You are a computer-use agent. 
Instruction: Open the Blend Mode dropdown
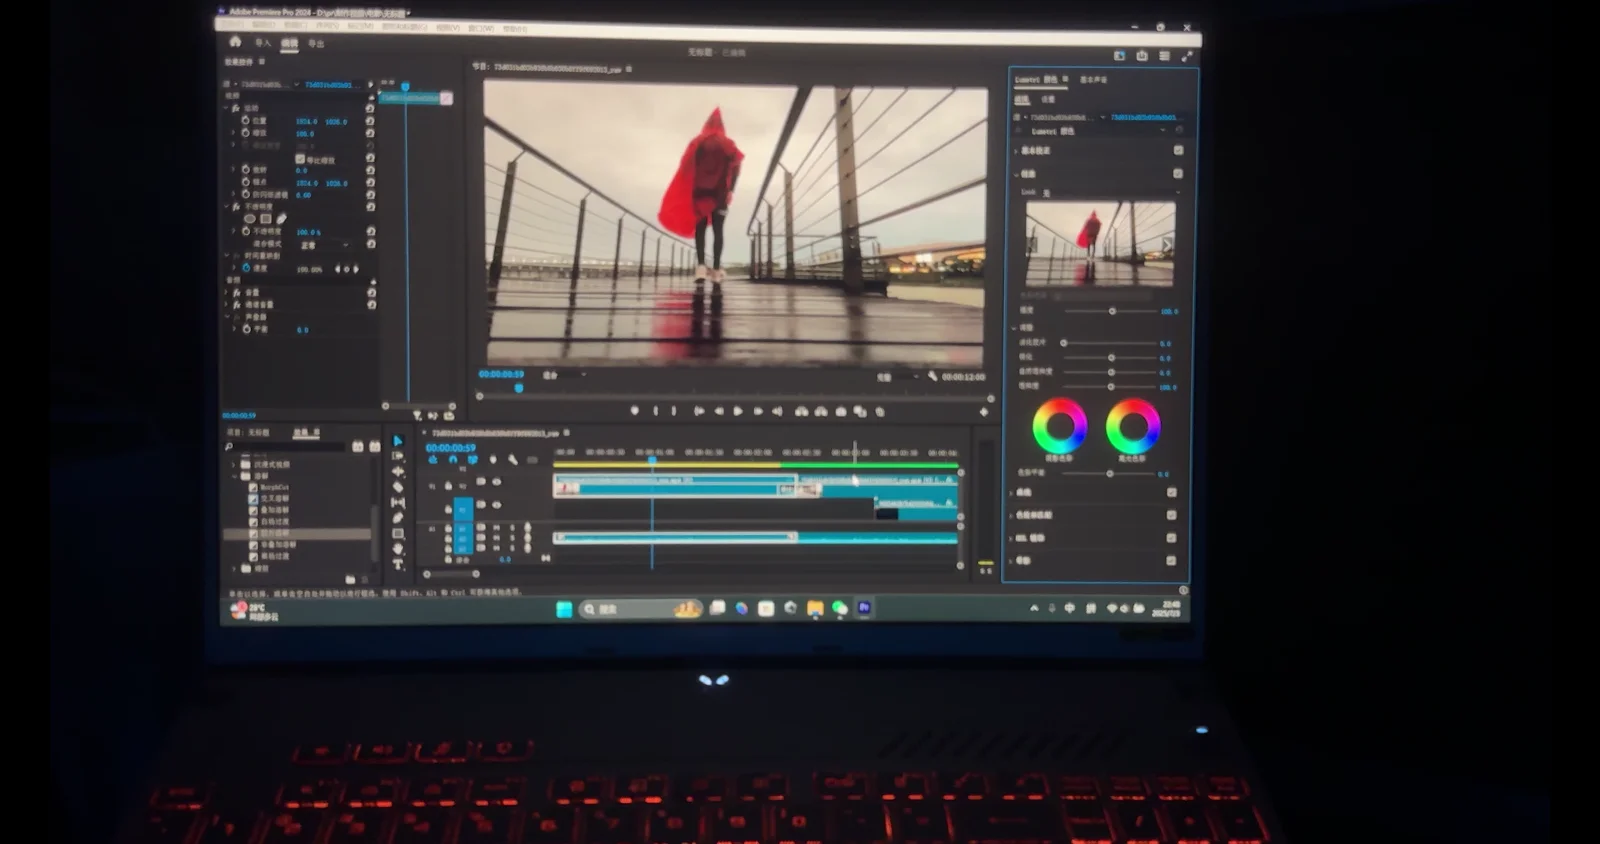pos(325,245)
